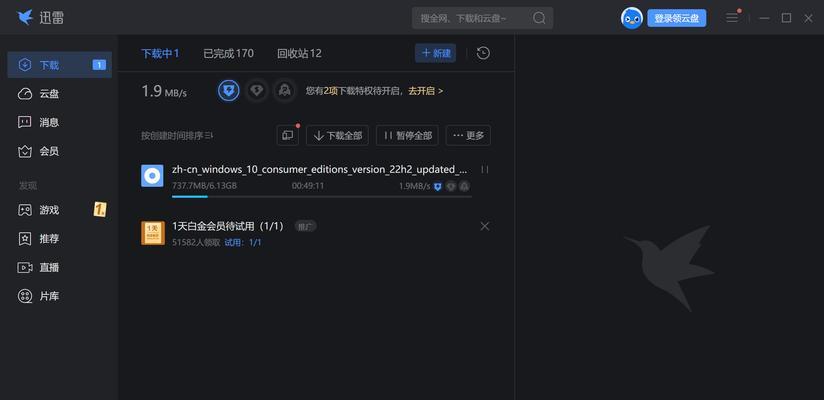Open the Xunlei logo home
This screenshot has width=824, height=400.
pos(40,18)
